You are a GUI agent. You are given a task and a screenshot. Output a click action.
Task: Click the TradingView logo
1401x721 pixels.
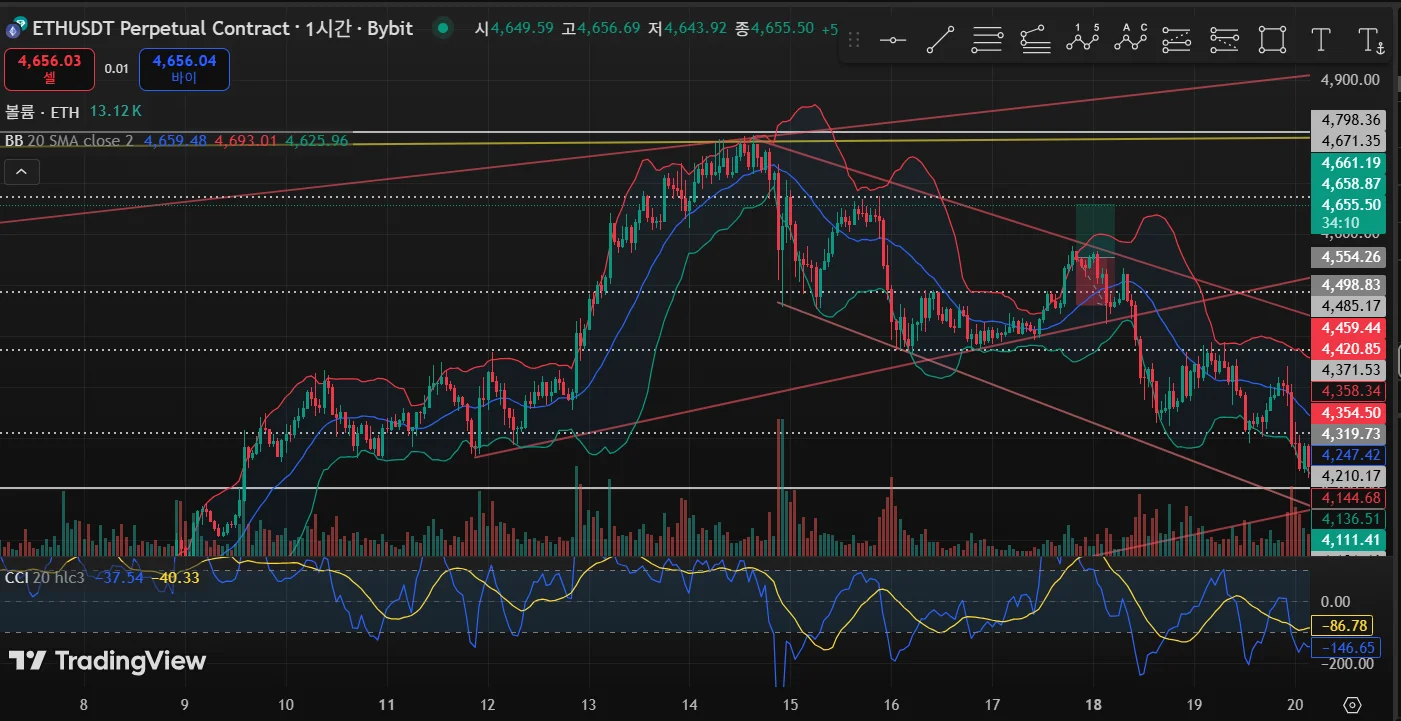tap(107, 661)
